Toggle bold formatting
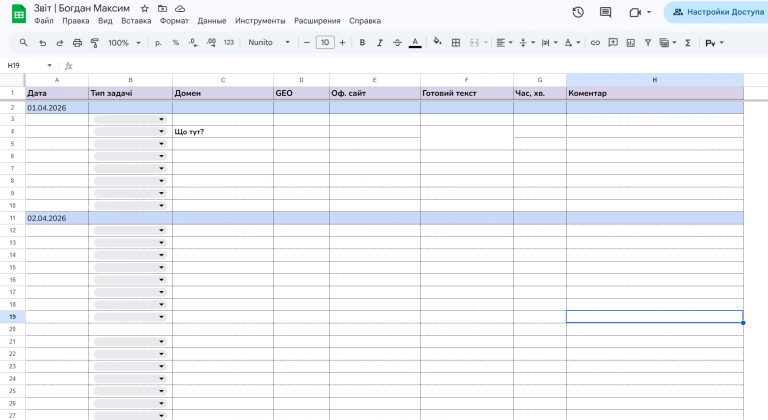This screenshot has height=420, width=768. tap(362, 43)
